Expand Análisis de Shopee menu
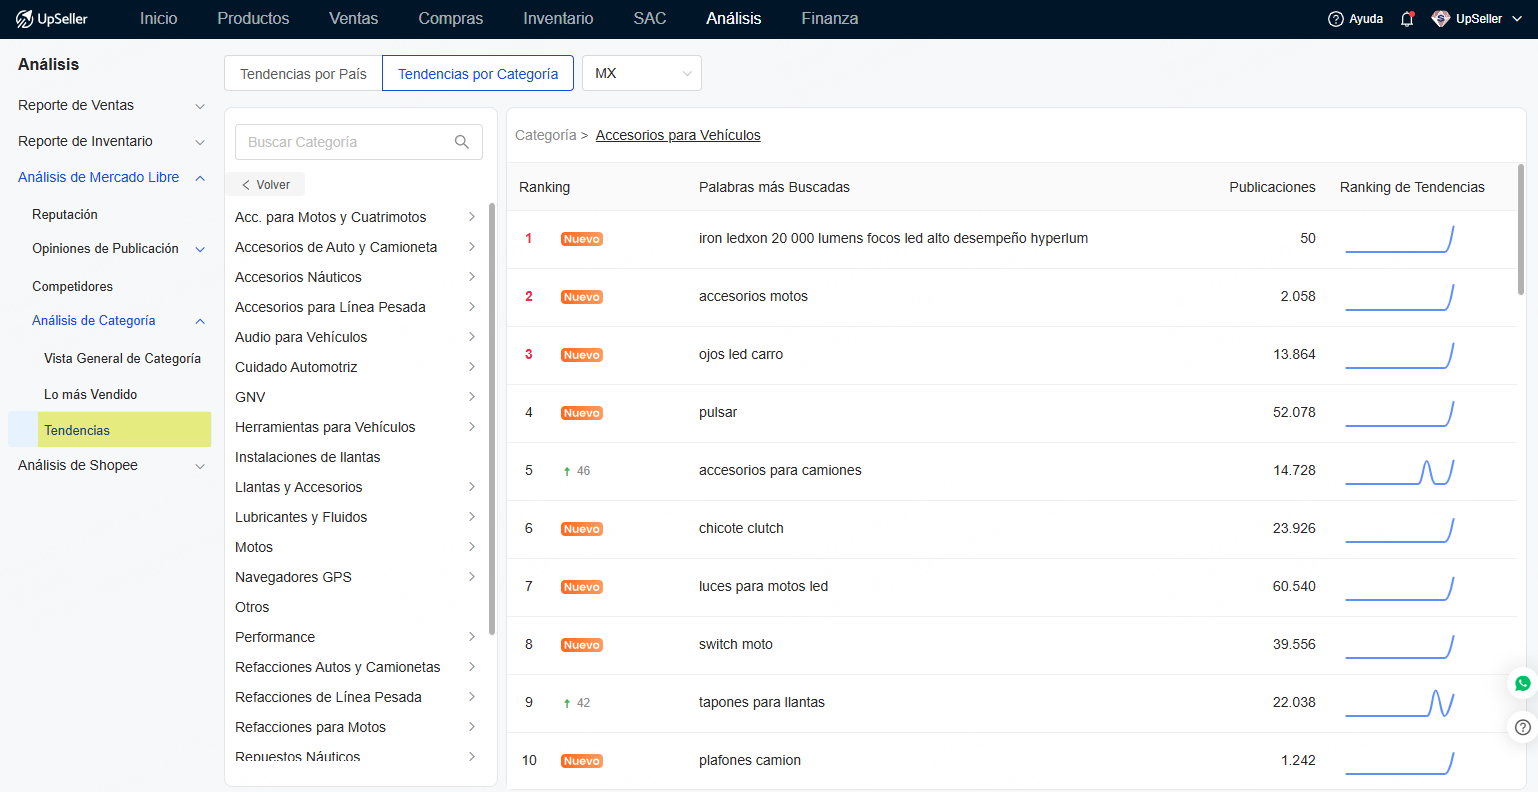This screenshot has width=1538, height=792. tap(200, 466)
